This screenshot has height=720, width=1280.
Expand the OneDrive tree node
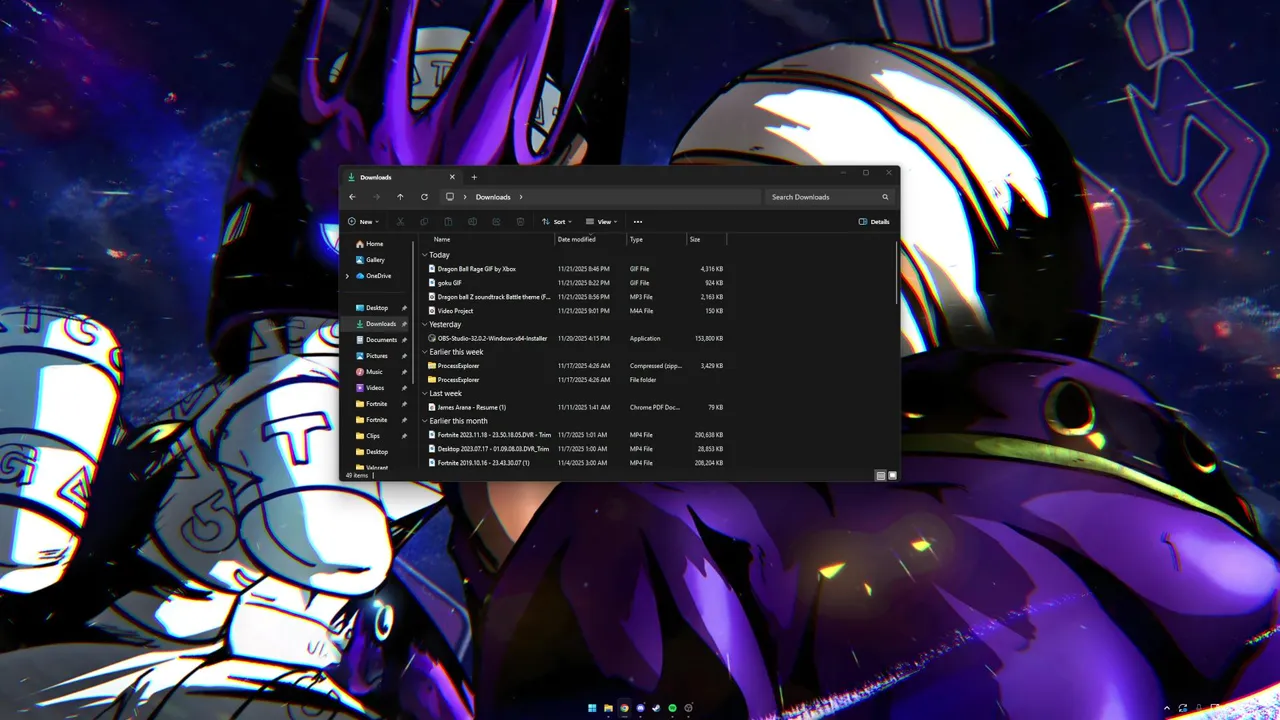coord(348,276)
